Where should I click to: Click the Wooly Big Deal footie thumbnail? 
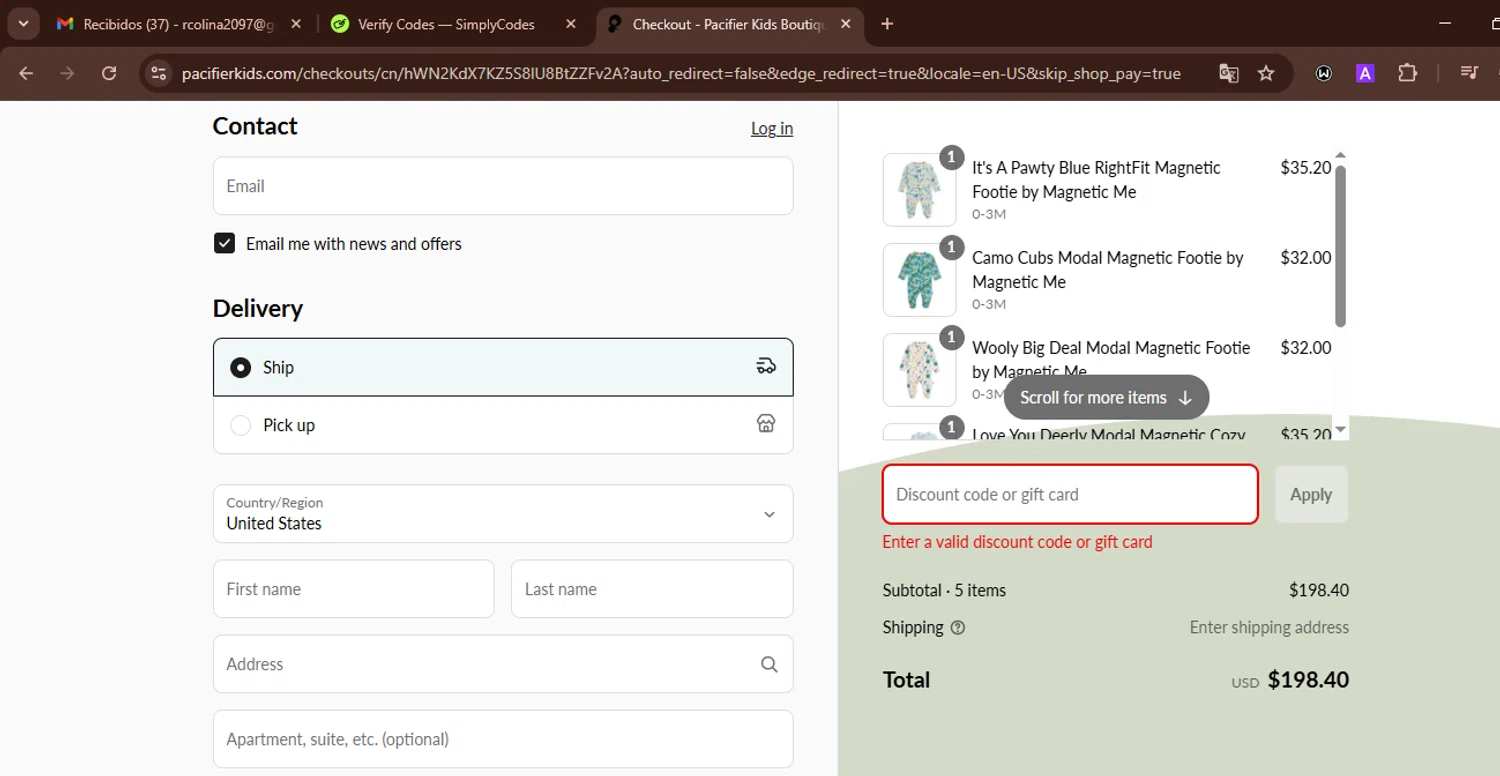coord(919,370)
